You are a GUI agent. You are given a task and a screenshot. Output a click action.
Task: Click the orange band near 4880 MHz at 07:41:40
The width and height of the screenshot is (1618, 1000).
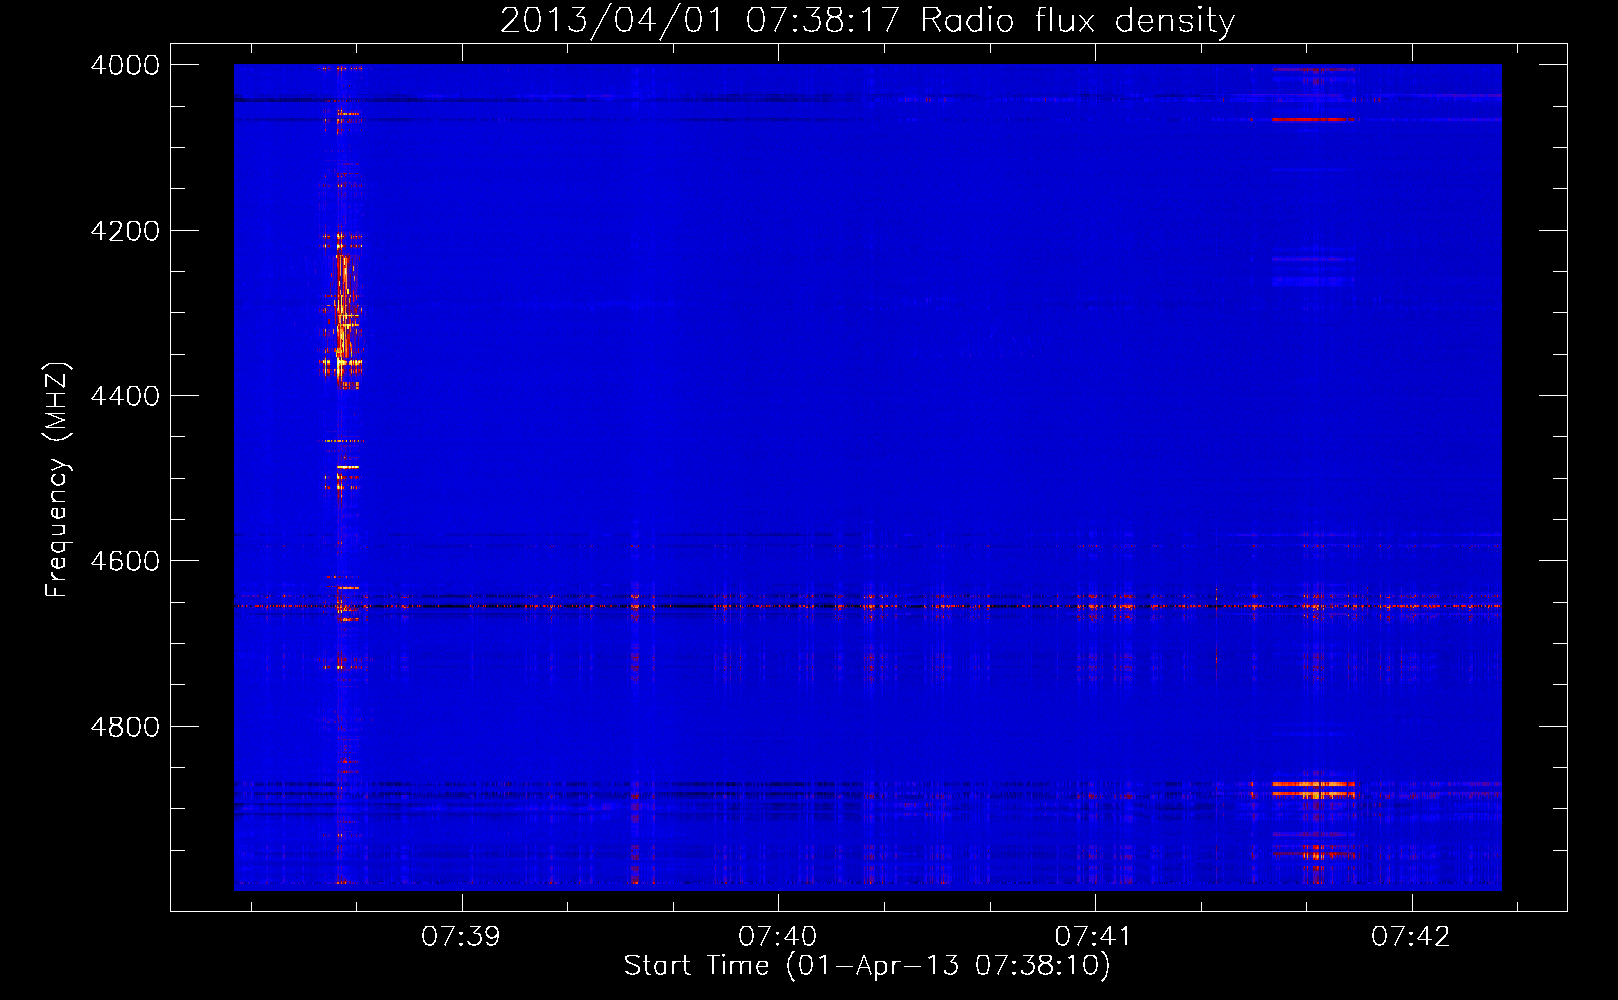[x=1314, y=789]
